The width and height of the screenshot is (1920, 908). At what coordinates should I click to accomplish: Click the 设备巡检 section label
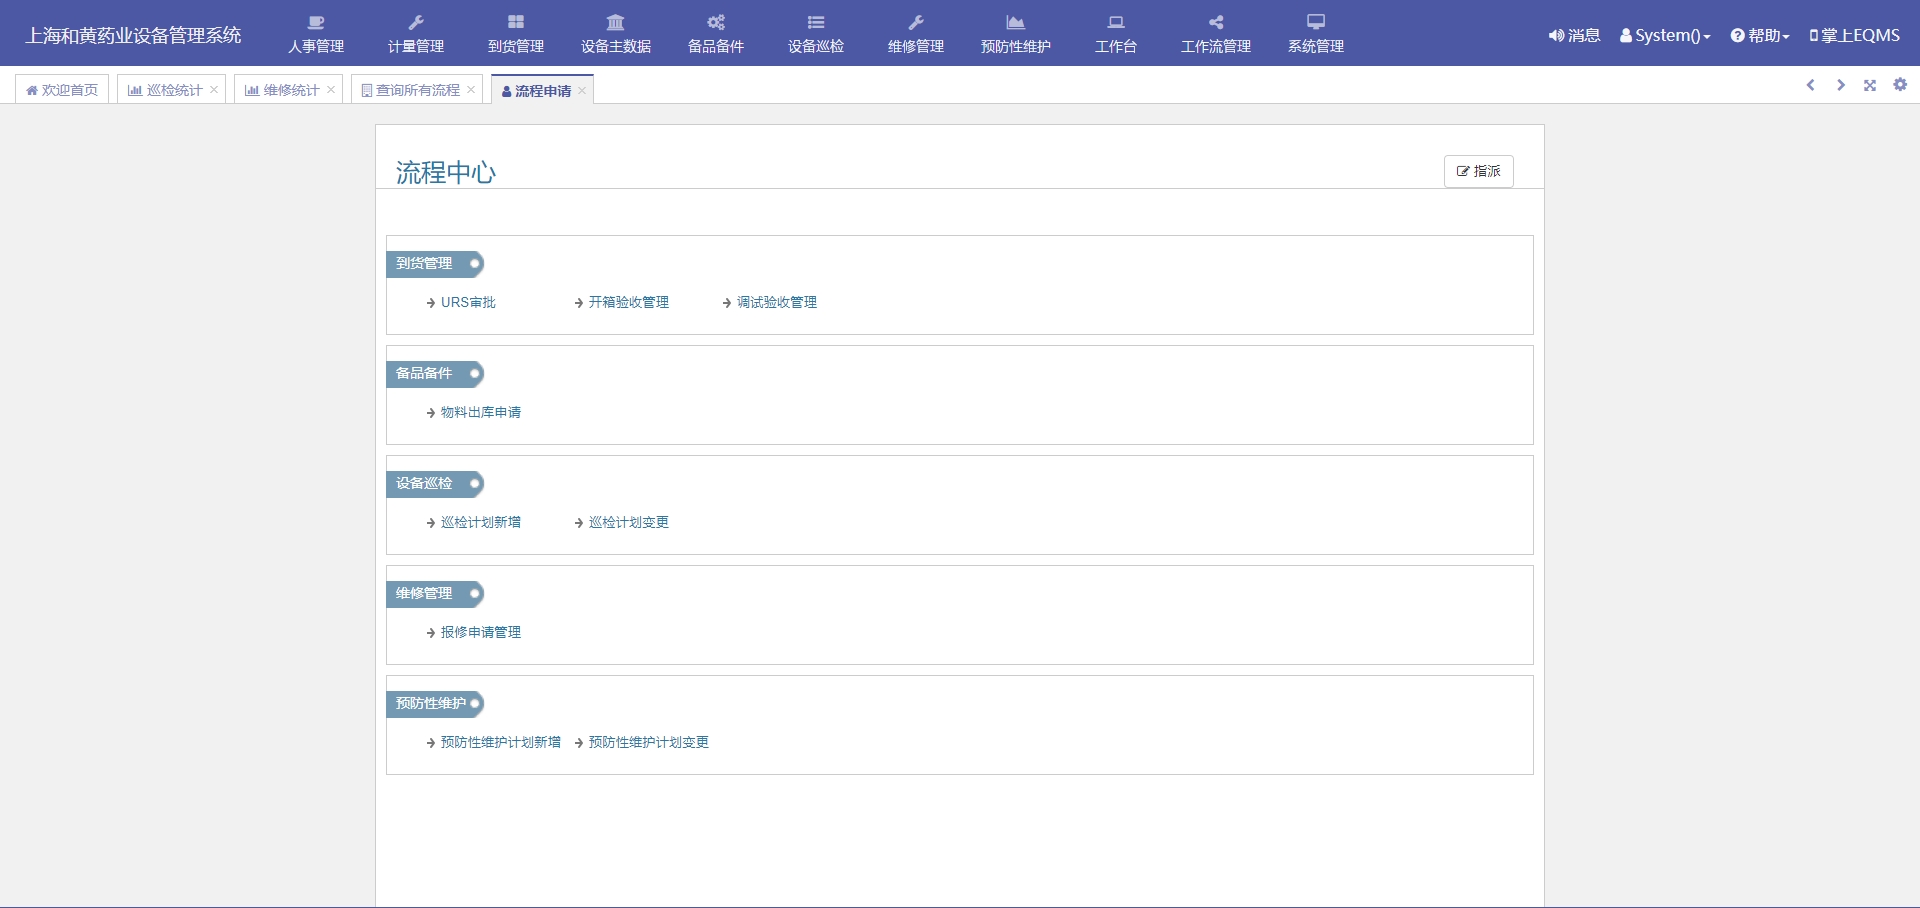coord(434,483)
